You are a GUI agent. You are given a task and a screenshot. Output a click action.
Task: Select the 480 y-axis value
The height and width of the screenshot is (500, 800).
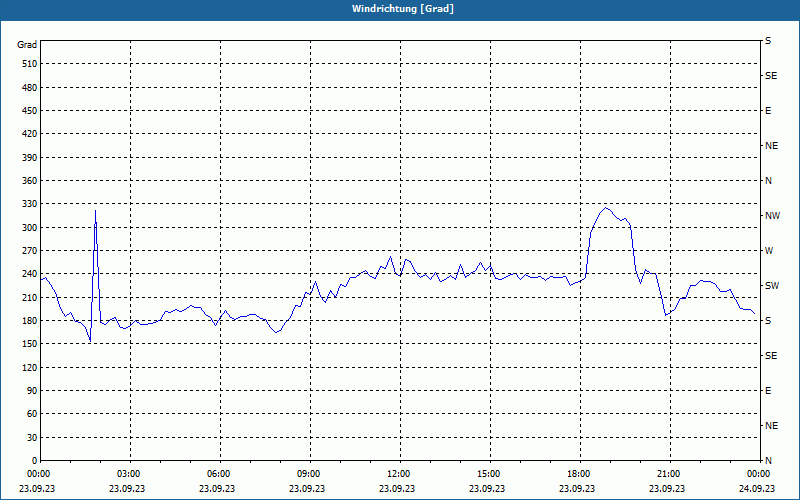[30, 88]
